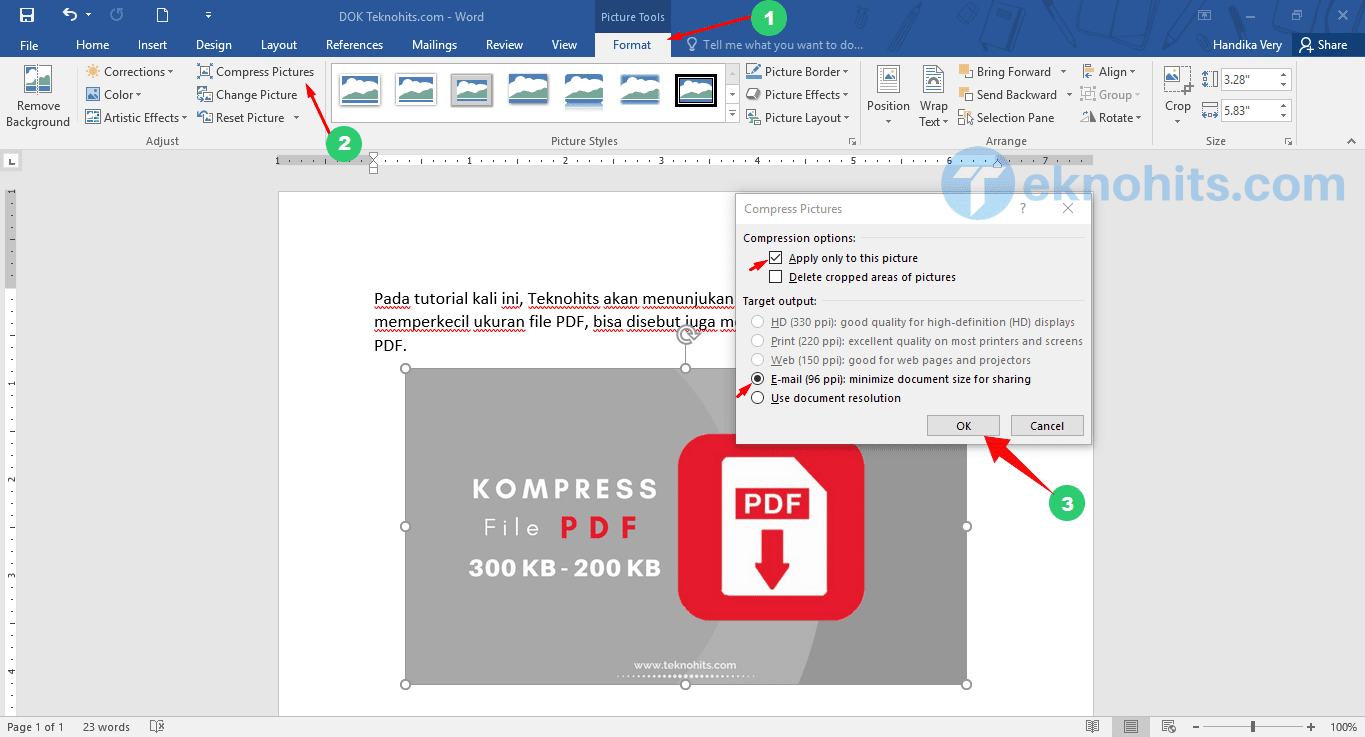Open Align dropdown
This screenshot has height=737, width=1365.
1108,72
